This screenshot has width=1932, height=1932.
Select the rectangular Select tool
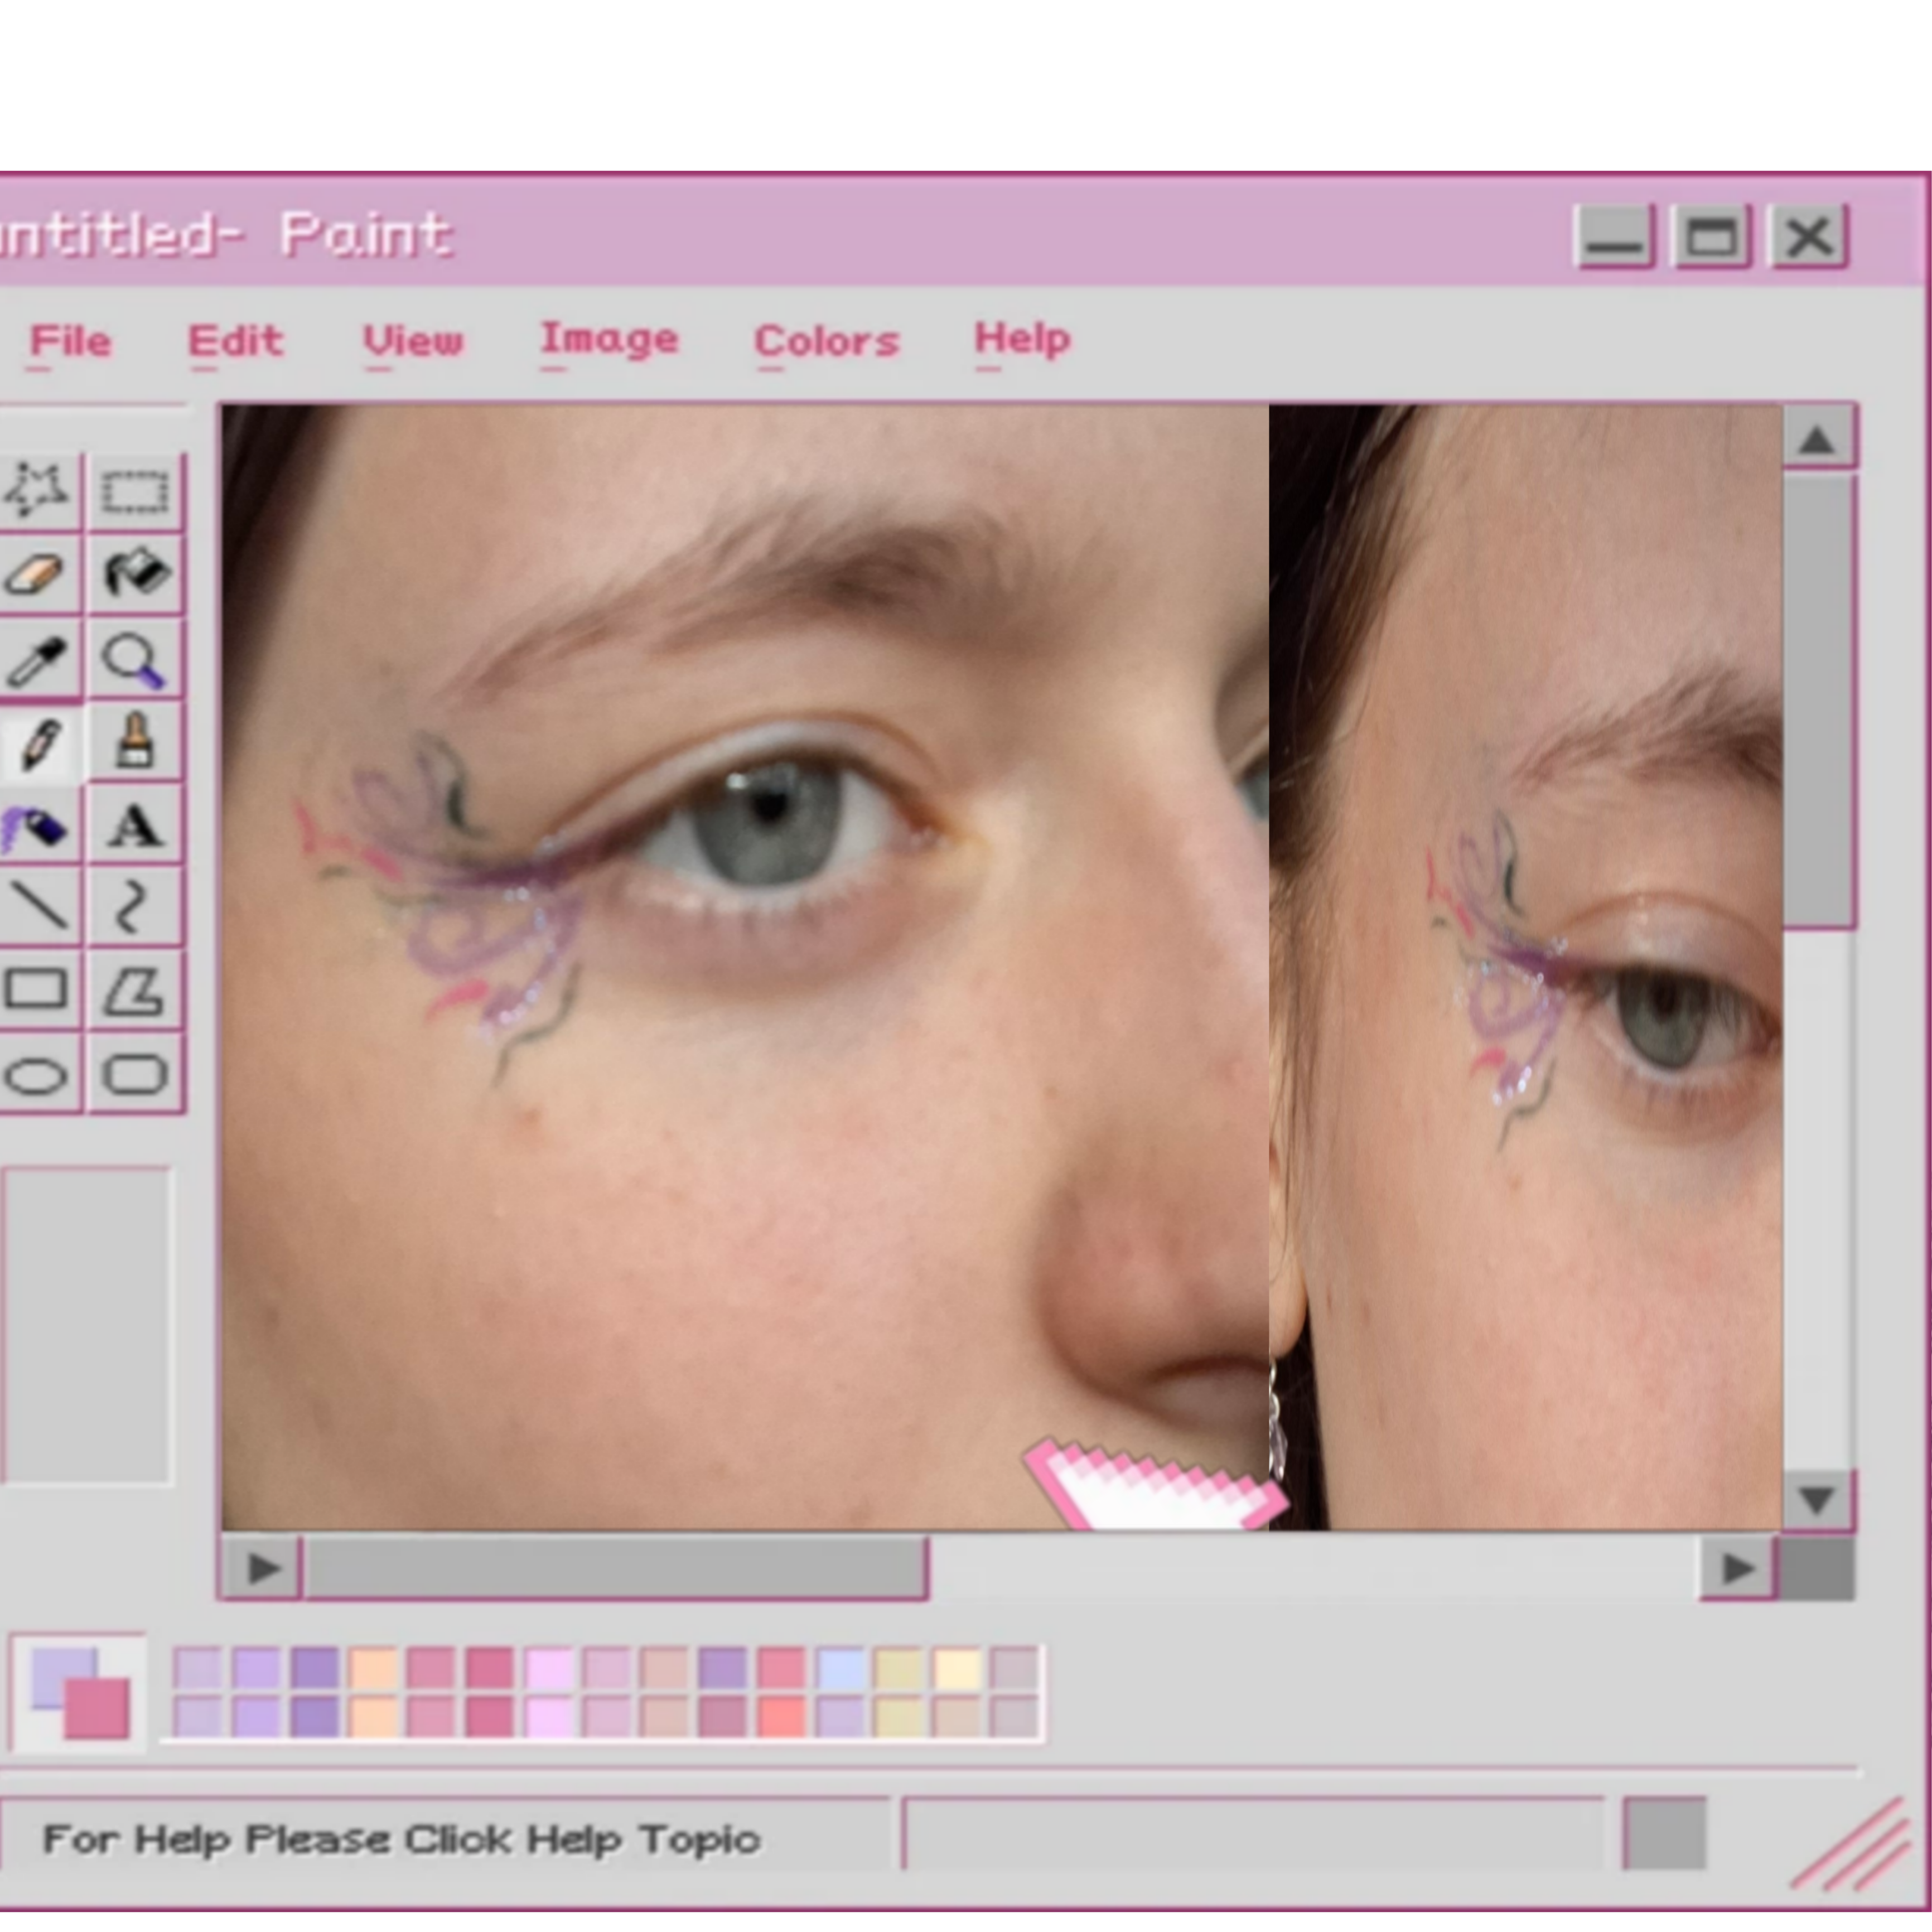135,491
